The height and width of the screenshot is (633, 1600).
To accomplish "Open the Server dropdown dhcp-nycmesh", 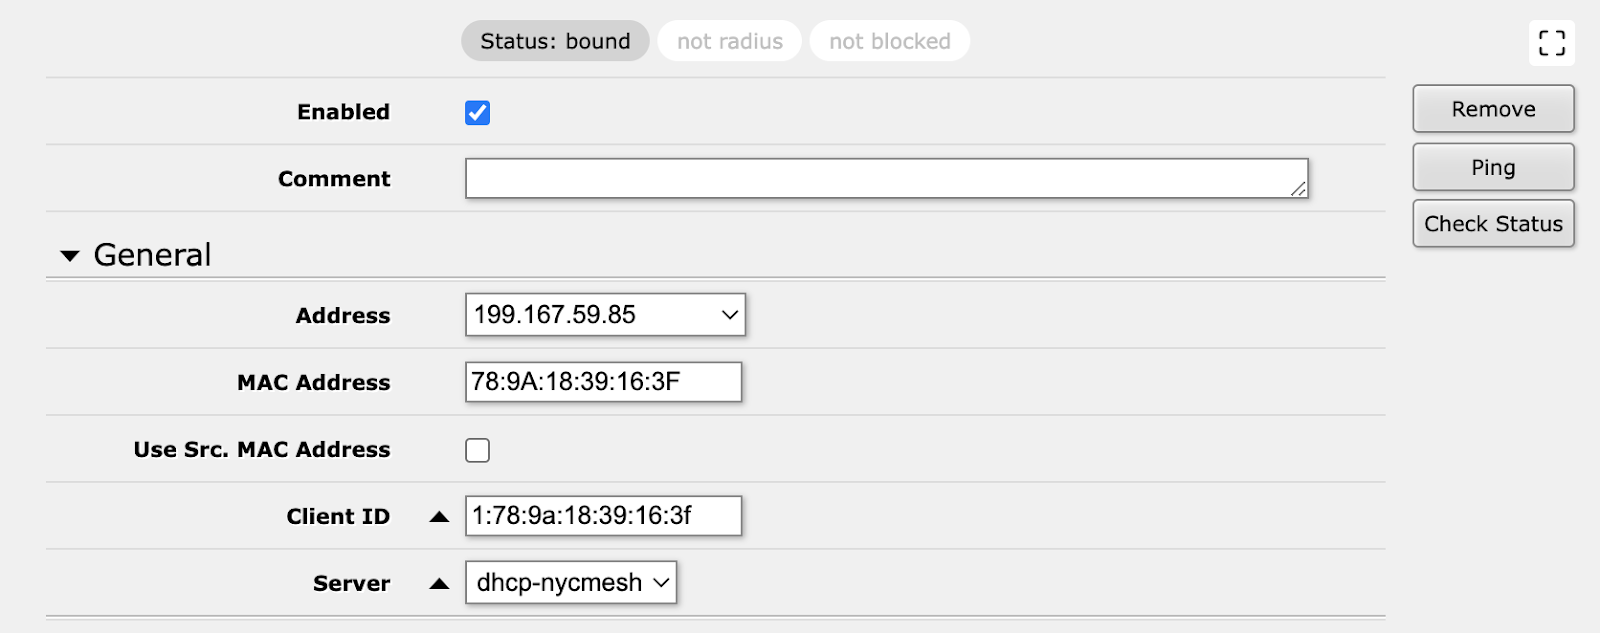I will tap(571, 583).
